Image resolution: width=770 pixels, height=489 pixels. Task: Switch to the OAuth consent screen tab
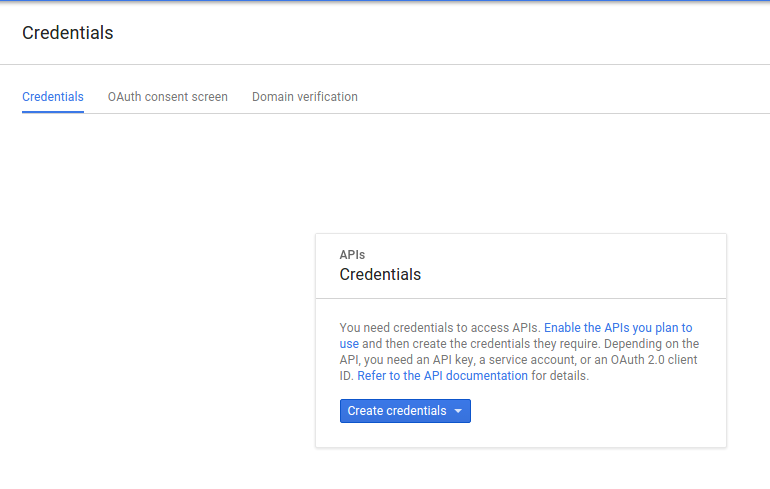[x=168, y=97]
